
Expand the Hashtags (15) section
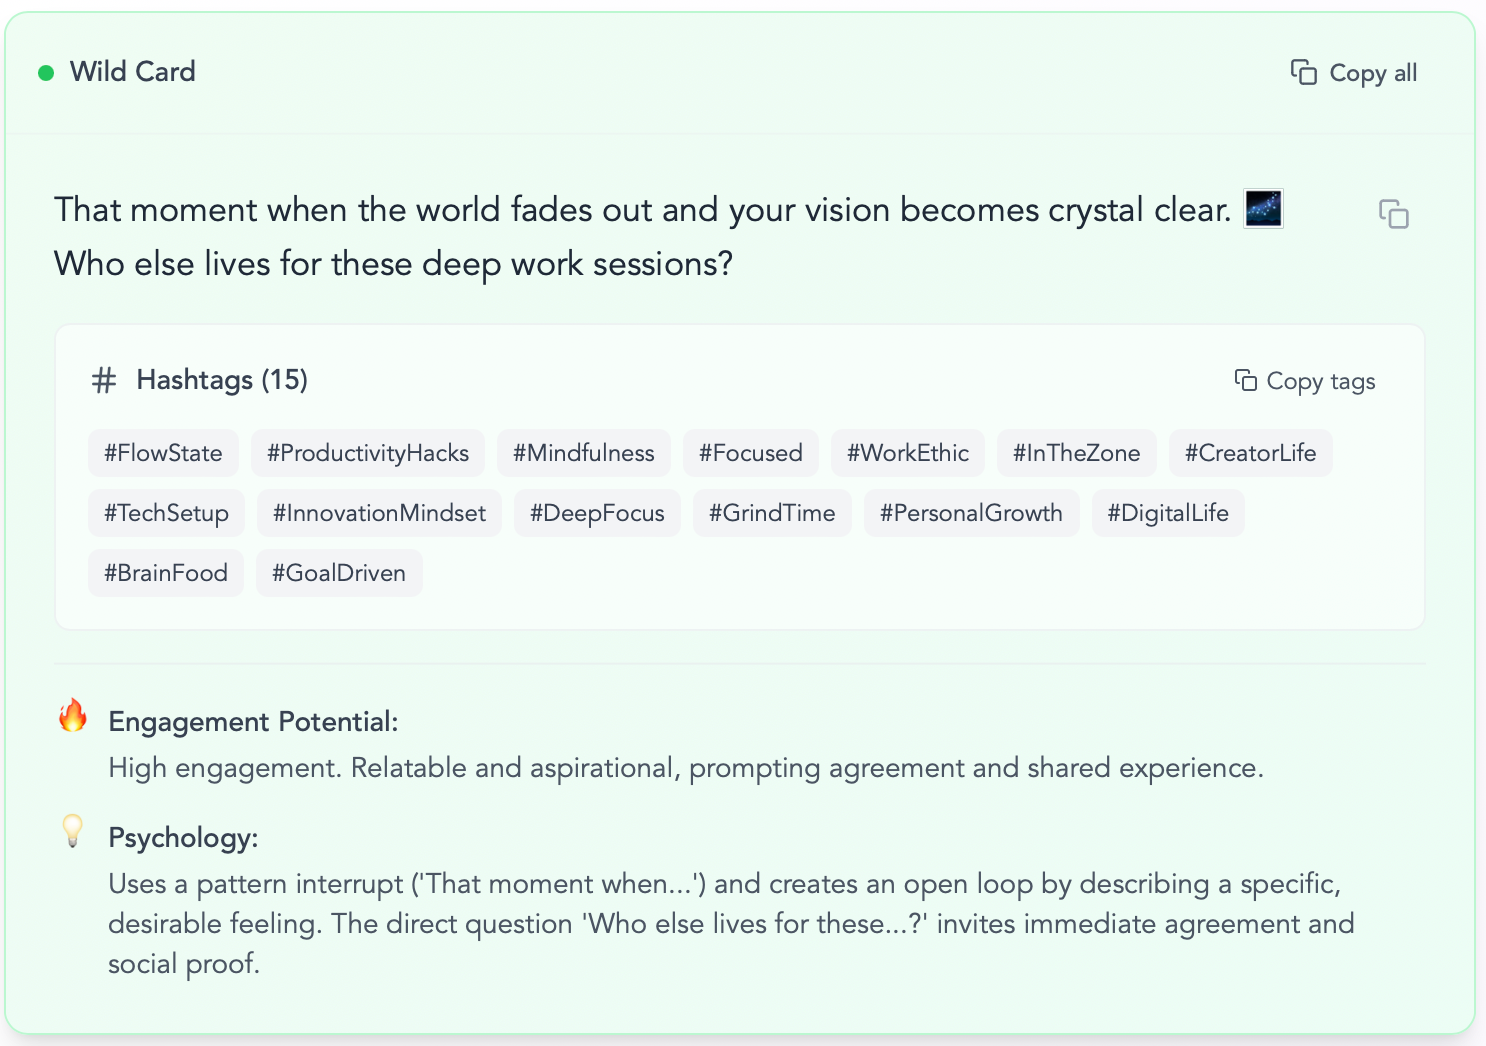coord(221,380)
